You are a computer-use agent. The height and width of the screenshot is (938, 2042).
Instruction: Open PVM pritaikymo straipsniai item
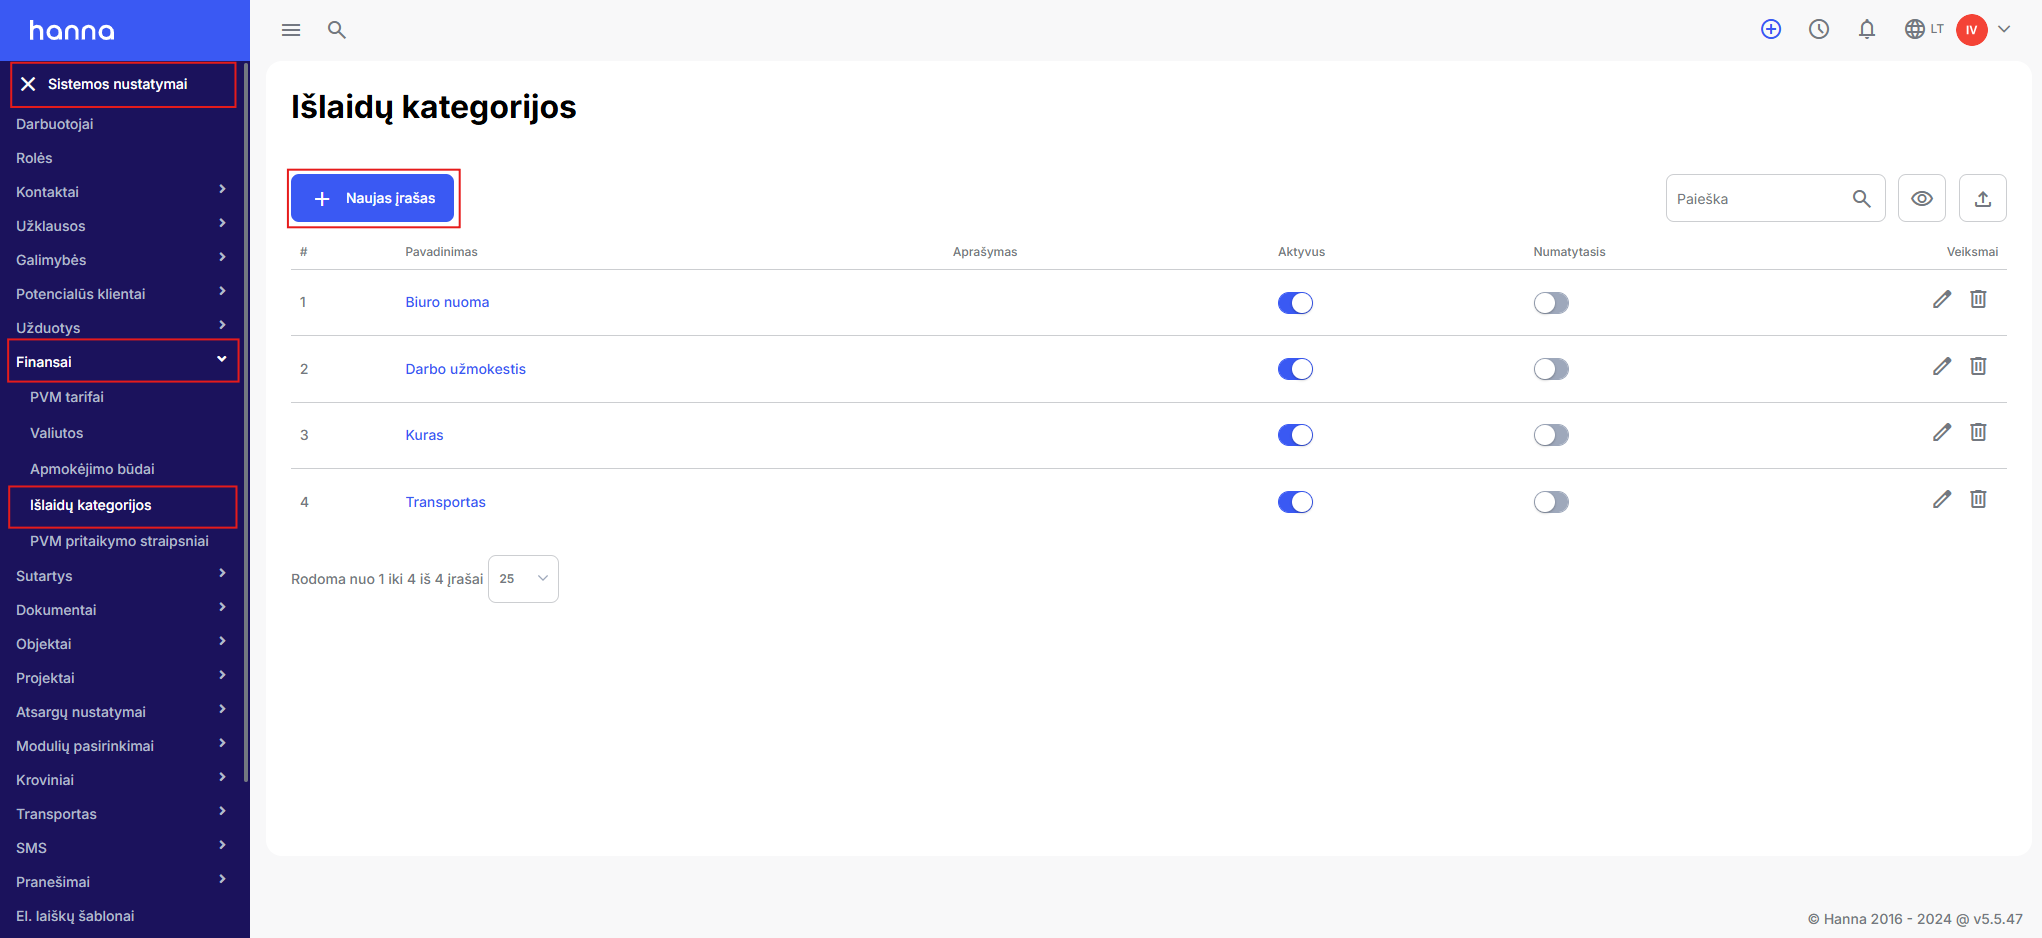click(119, 541)
